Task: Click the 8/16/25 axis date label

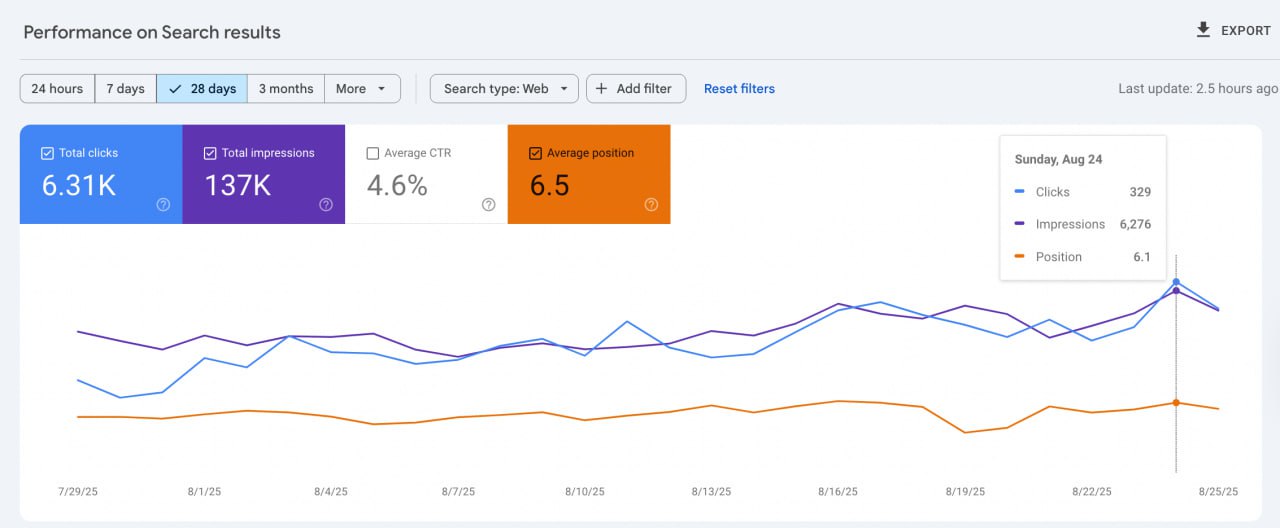Action: tap(838, 492)
